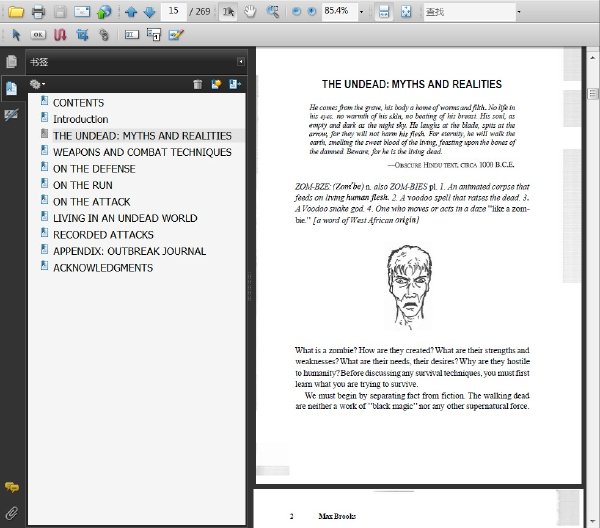
Task: Open the Bookmarks side panel icon
Action: pyautogui.click(x=11, y=88)
